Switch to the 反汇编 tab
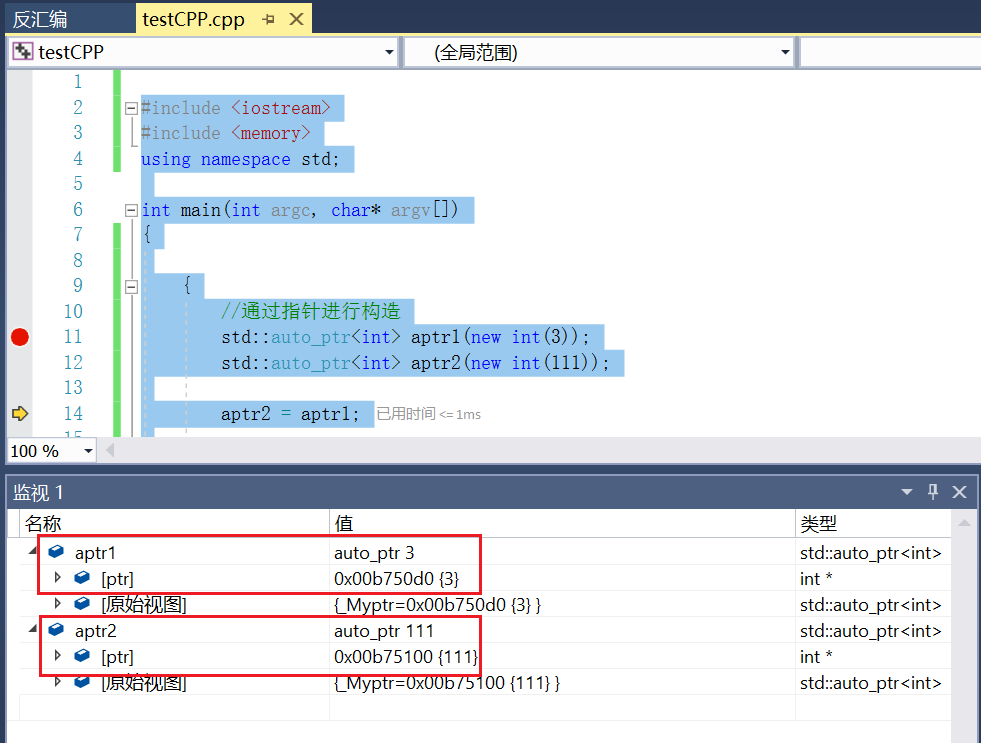Screen dimensions: 981x743 coord(40,17)
